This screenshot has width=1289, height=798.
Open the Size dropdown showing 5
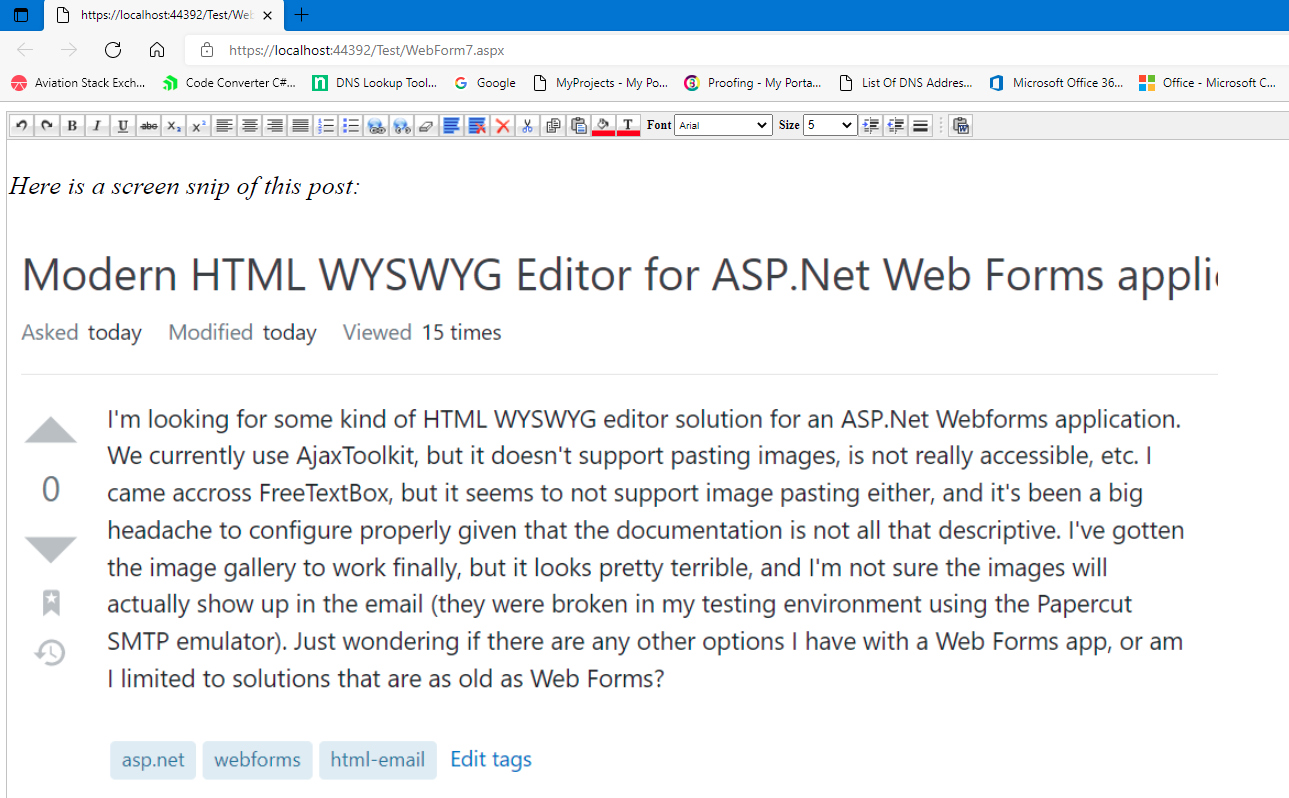[830, 125]
